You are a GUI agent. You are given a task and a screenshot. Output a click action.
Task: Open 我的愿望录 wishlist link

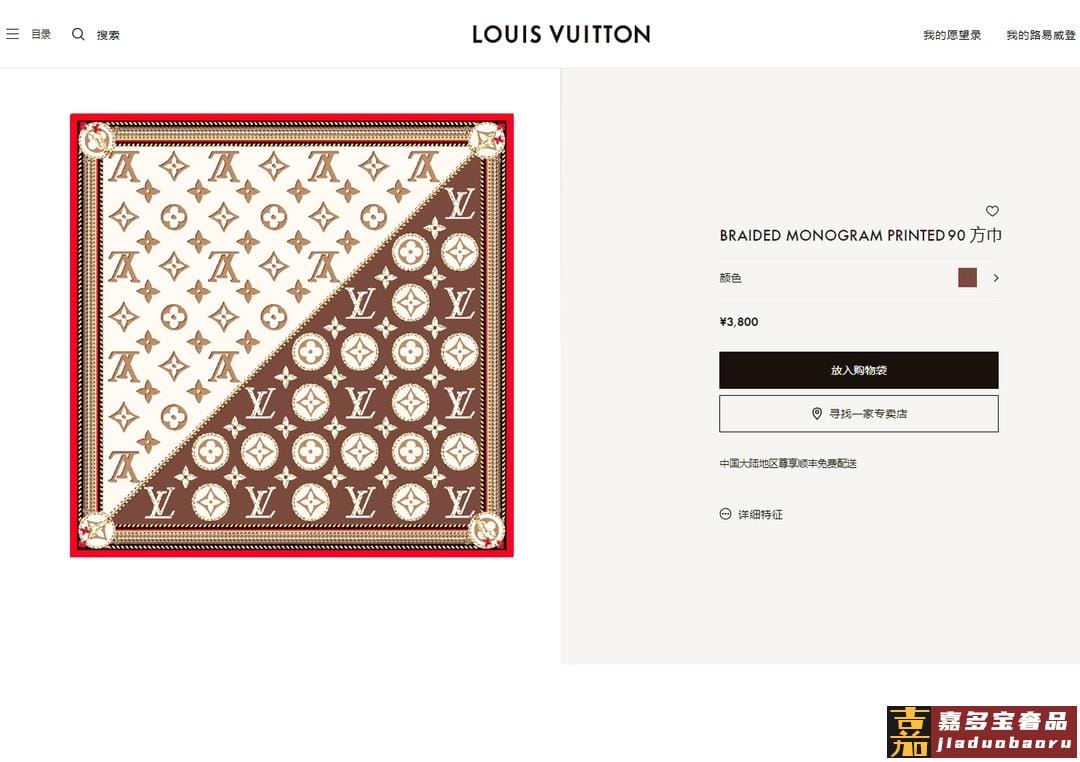point(951,35)
